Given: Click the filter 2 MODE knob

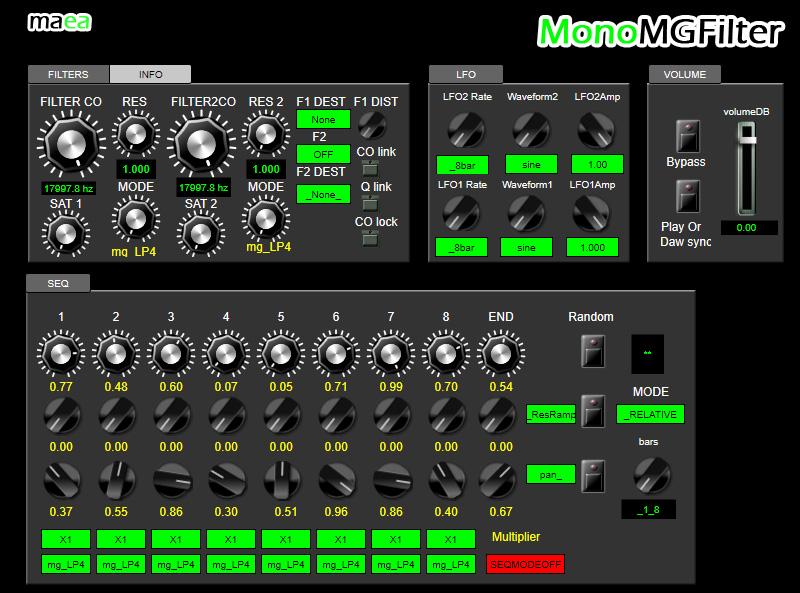Looking at the screenshot, I should 265,219.
